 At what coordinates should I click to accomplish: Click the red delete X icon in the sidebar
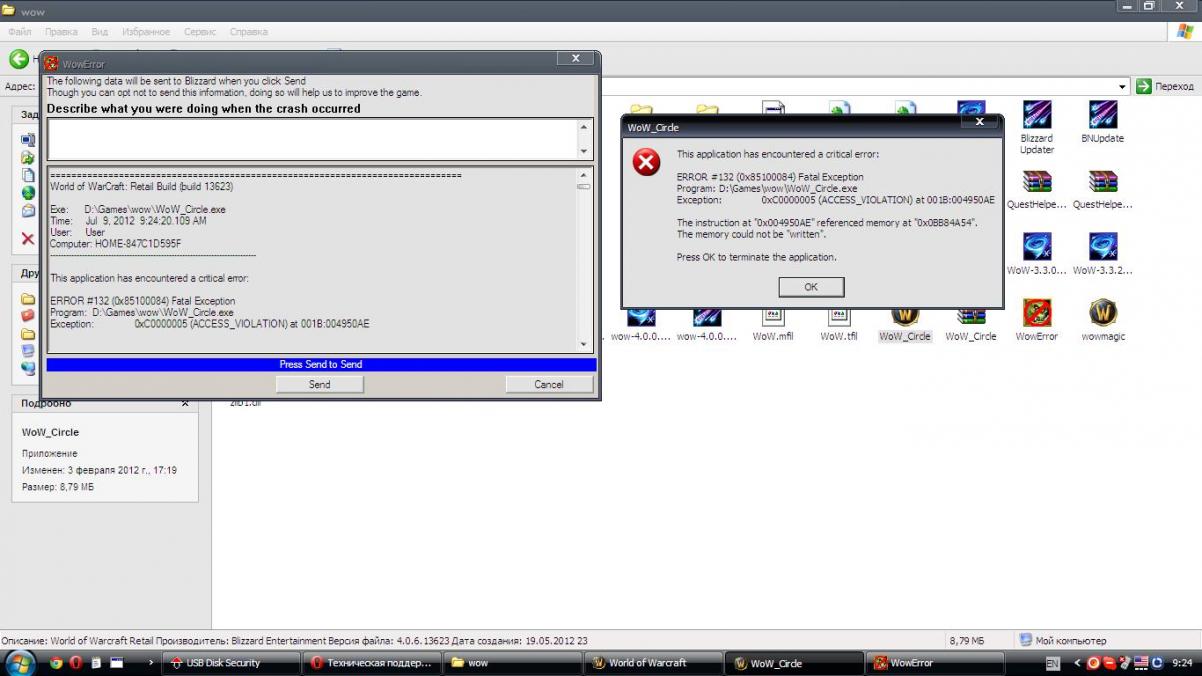tap(28, 239)
